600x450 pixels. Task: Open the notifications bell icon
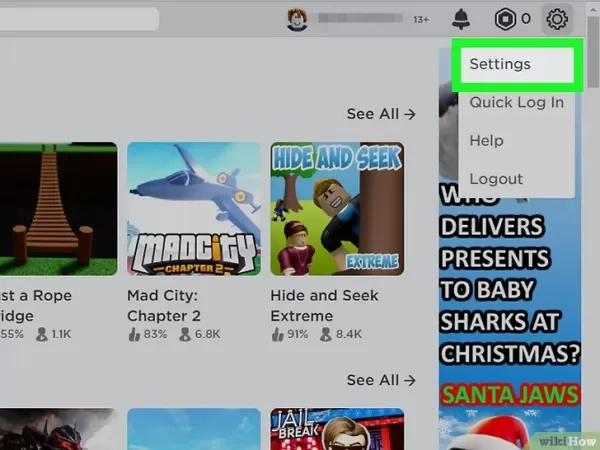point(461,19)
